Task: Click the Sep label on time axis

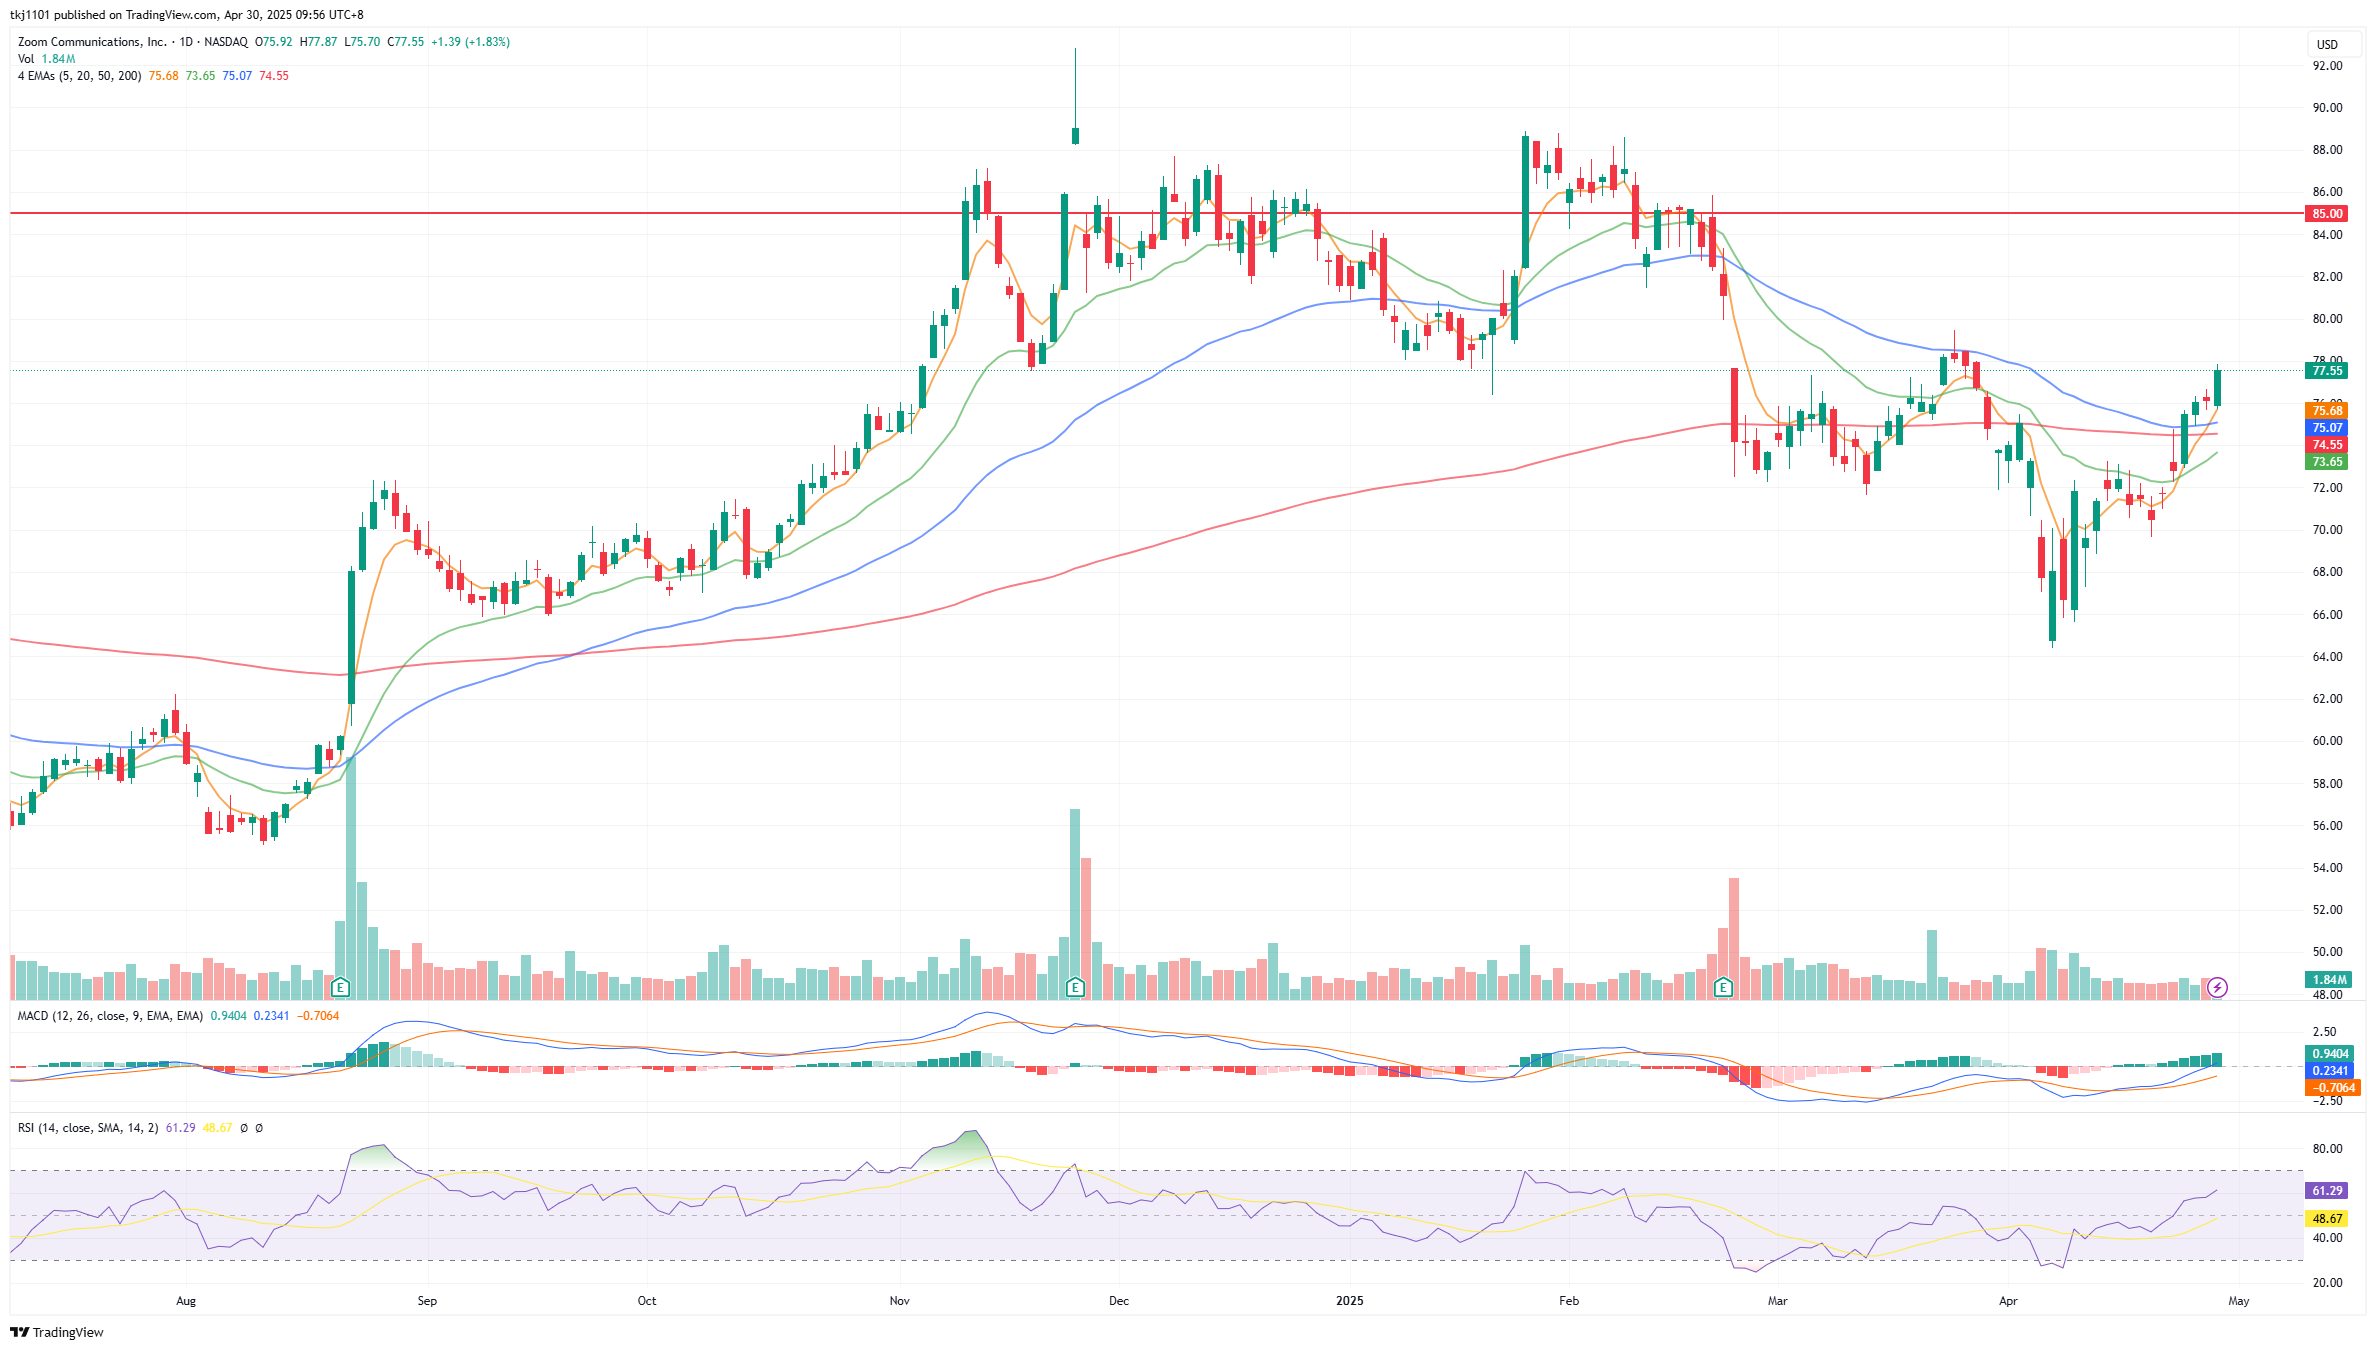Action: point(427,1301)
